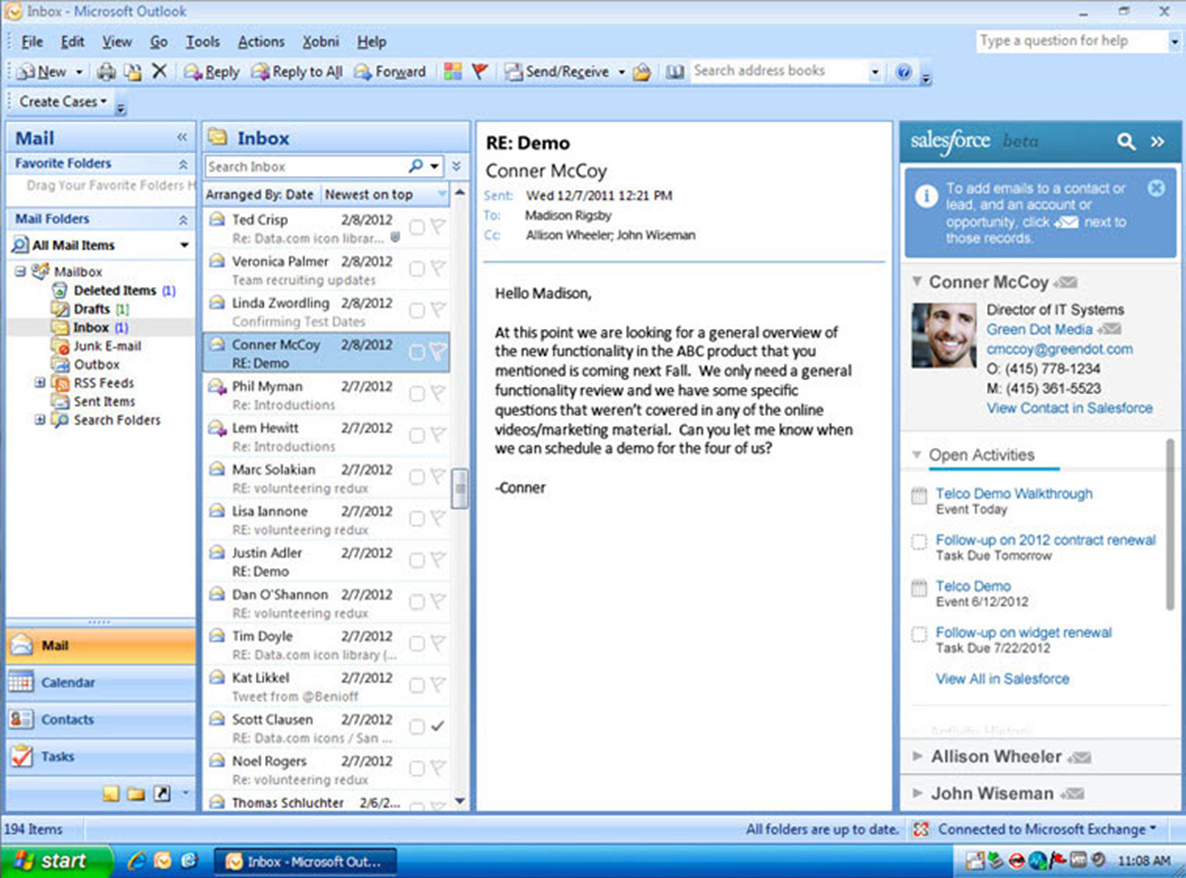Image resolution: width=1186 pixels, height=878 pixels.
Task: Click the blue Help question mark icon
Action: point(904,72)
